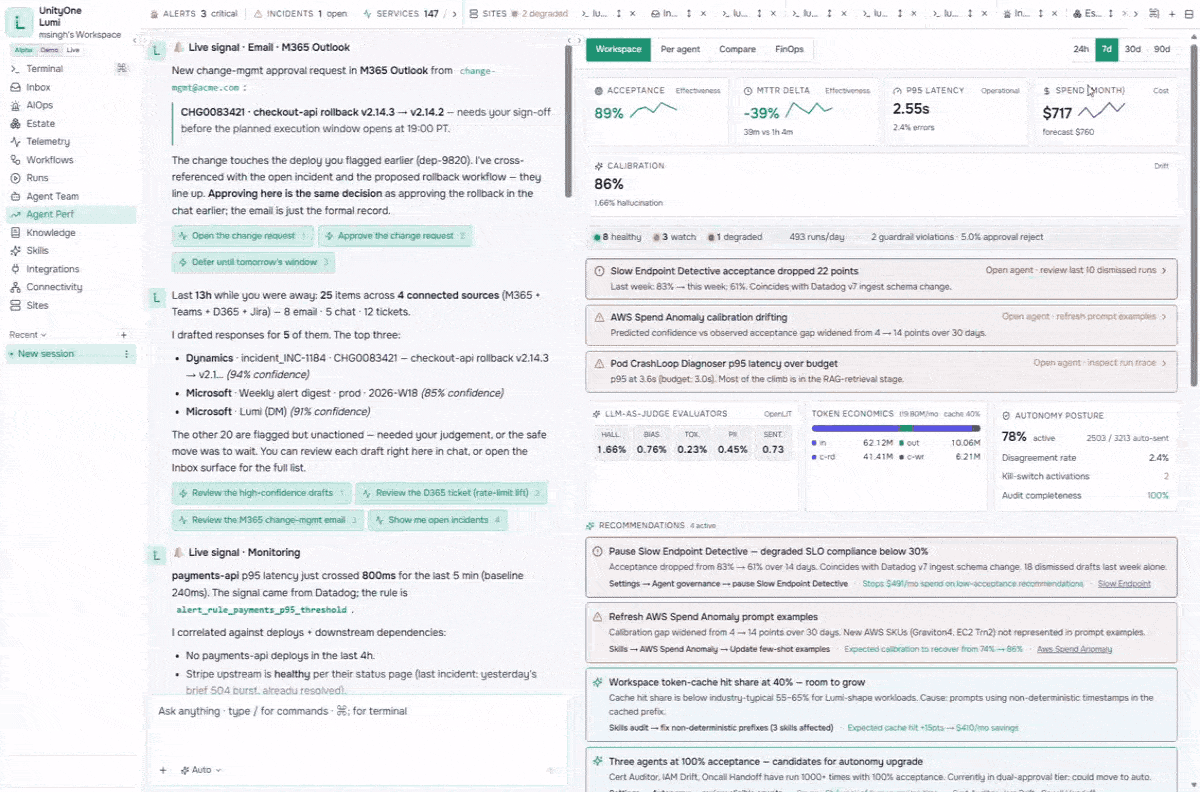This screenshot has height=792, width=1200.
Task: Open the Agent Team sidebar icon
Action: (15, 196)
